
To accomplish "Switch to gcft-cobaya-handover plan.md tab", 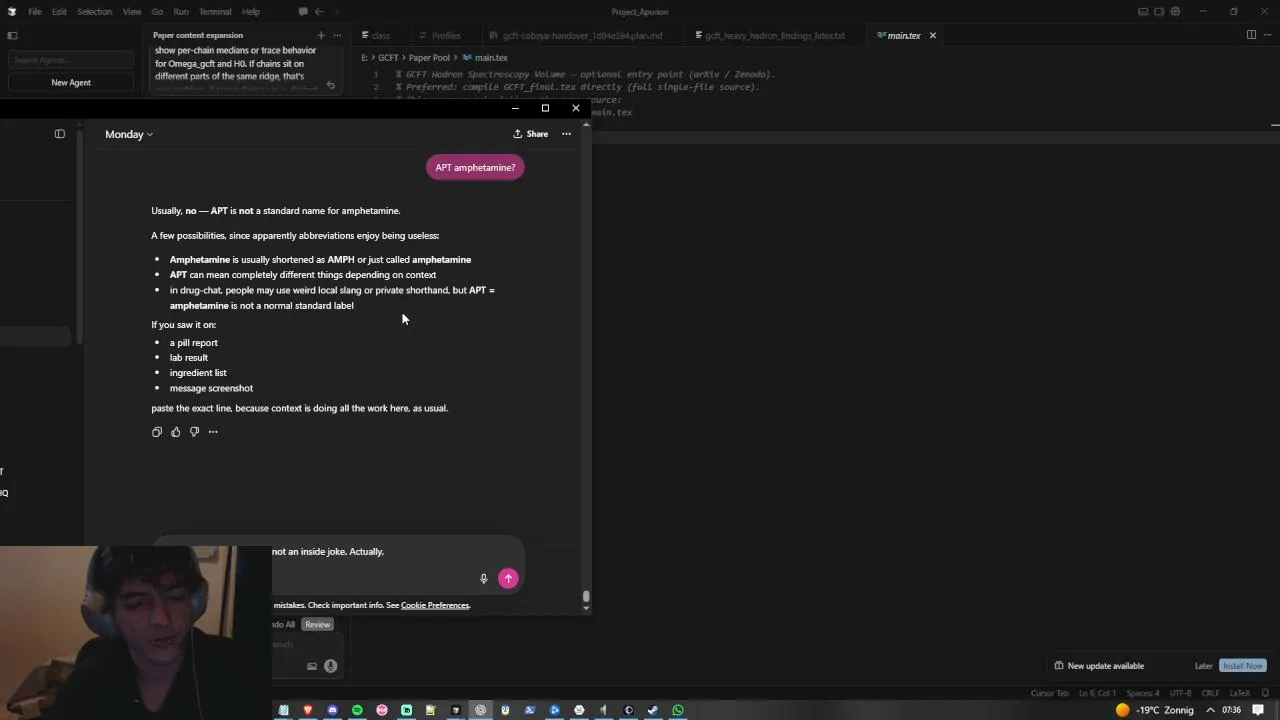I will pos(582,35).
